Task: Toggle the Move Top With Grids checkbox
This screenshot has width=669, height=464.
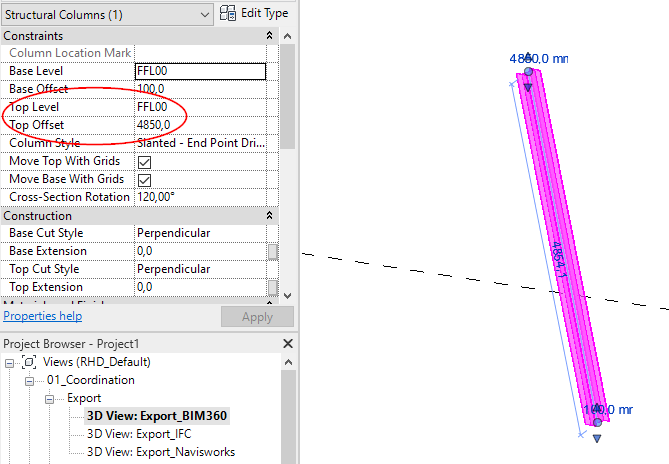Action: point(145,162)
